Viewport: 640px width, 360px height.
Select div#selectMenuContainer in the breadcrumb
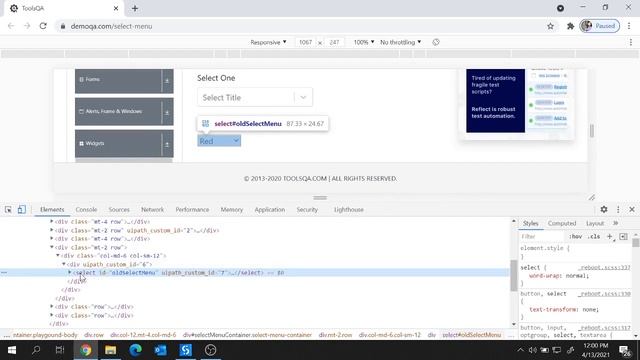(x=247, y=335)
